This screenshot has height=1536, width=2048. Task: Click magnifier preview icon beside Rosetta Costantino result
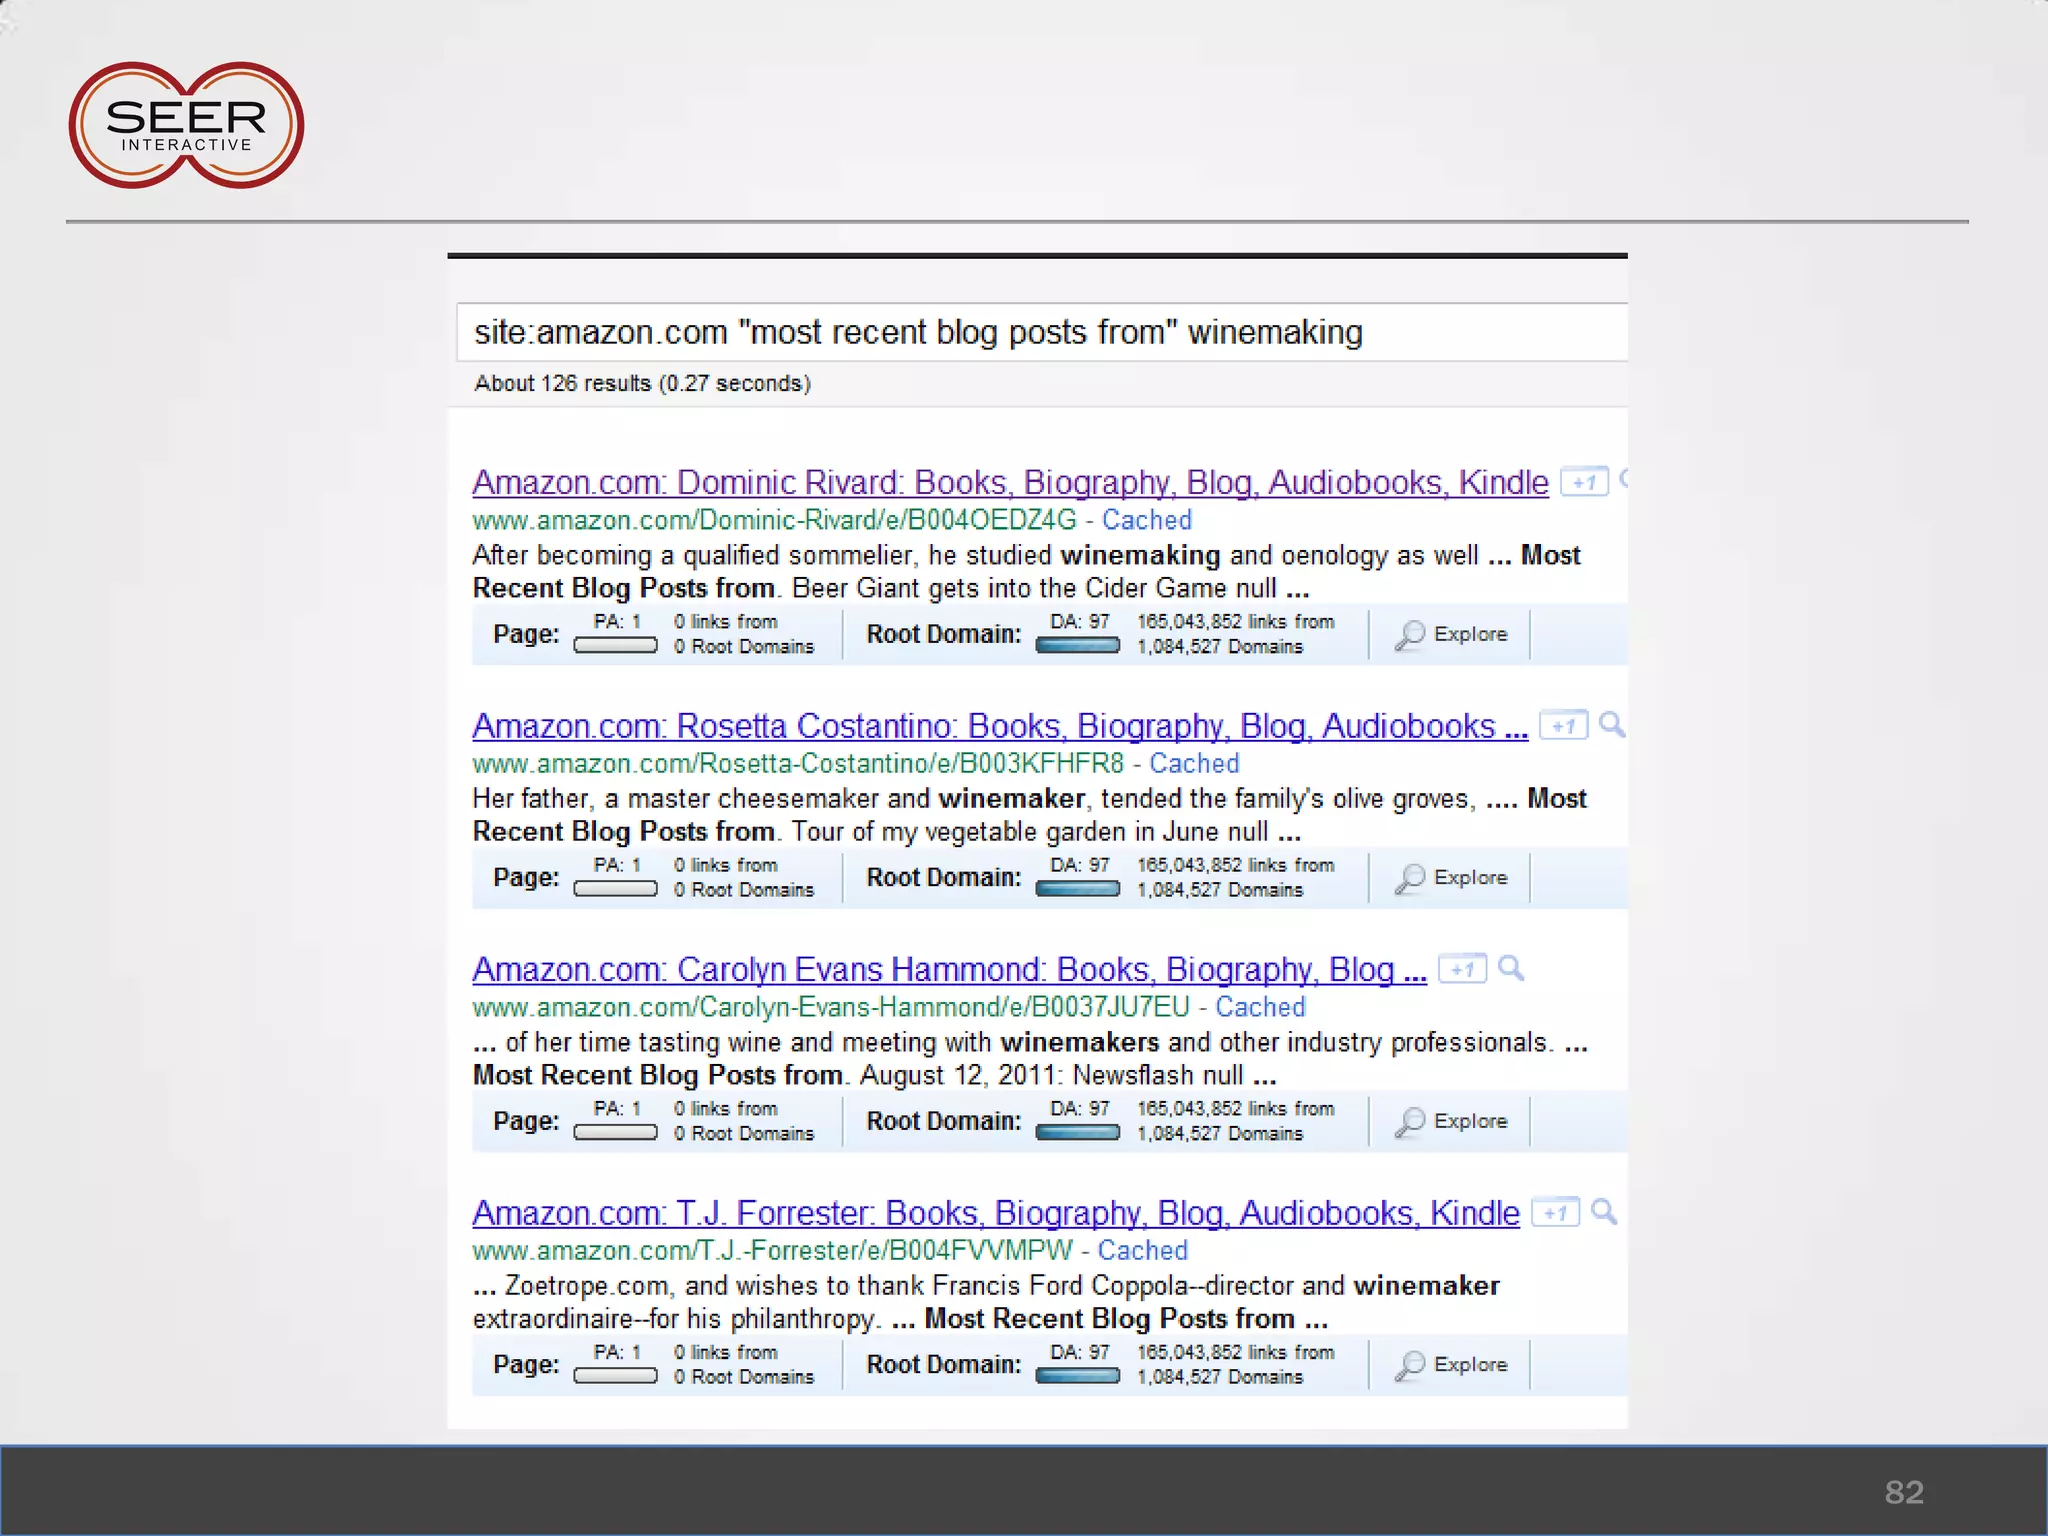click(1611, 724)
